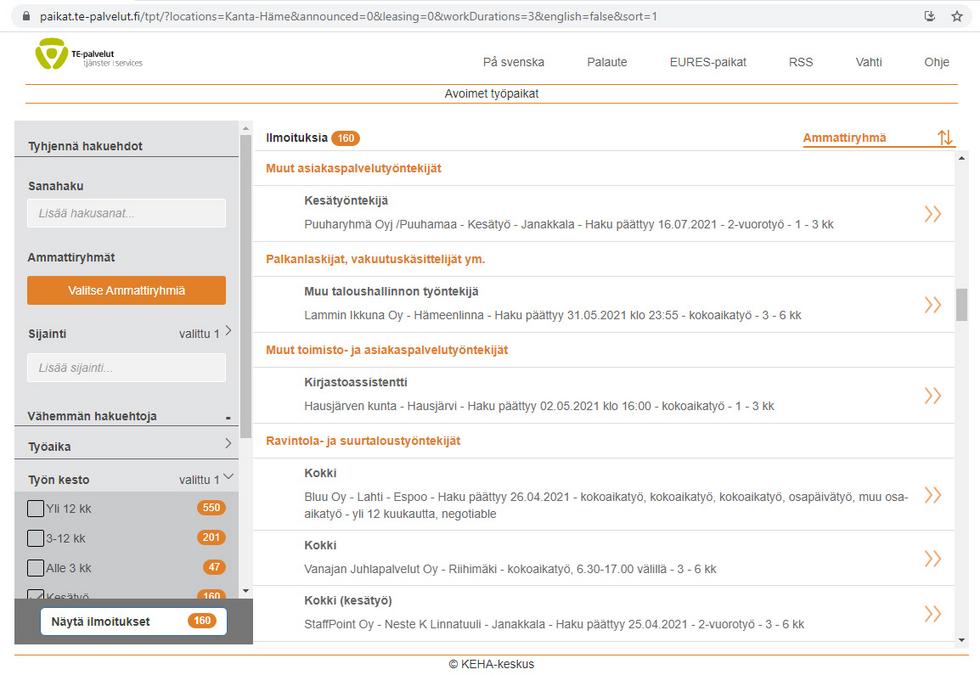Open the Kirjastoassistentti listing arrow icon
The height and width of the screenshot is (675, 980).
932,396
